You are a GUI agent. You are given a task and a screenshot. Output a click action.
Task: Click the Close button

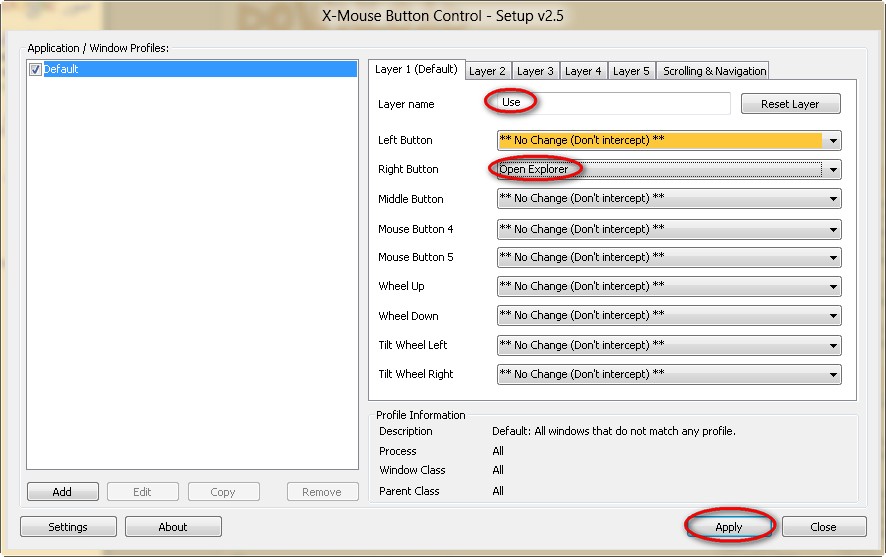coord(823,527)
